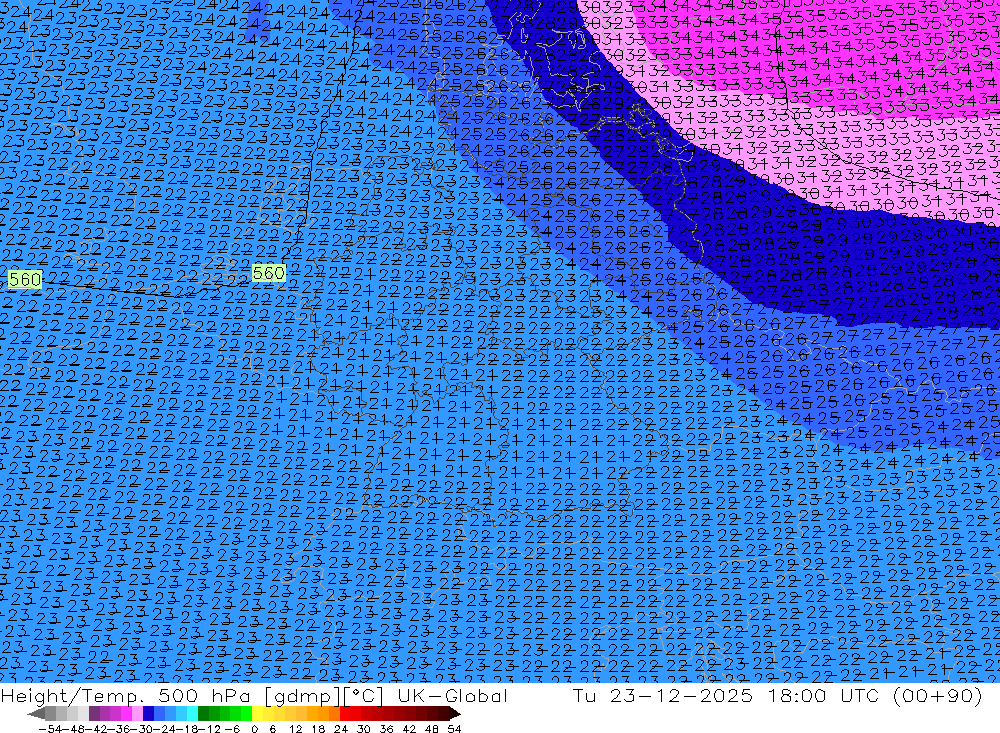Viewport: 1000px width, 733px height.
Task: Click the gray left arrow end of colorbar
Action: [x=36, y=713]
